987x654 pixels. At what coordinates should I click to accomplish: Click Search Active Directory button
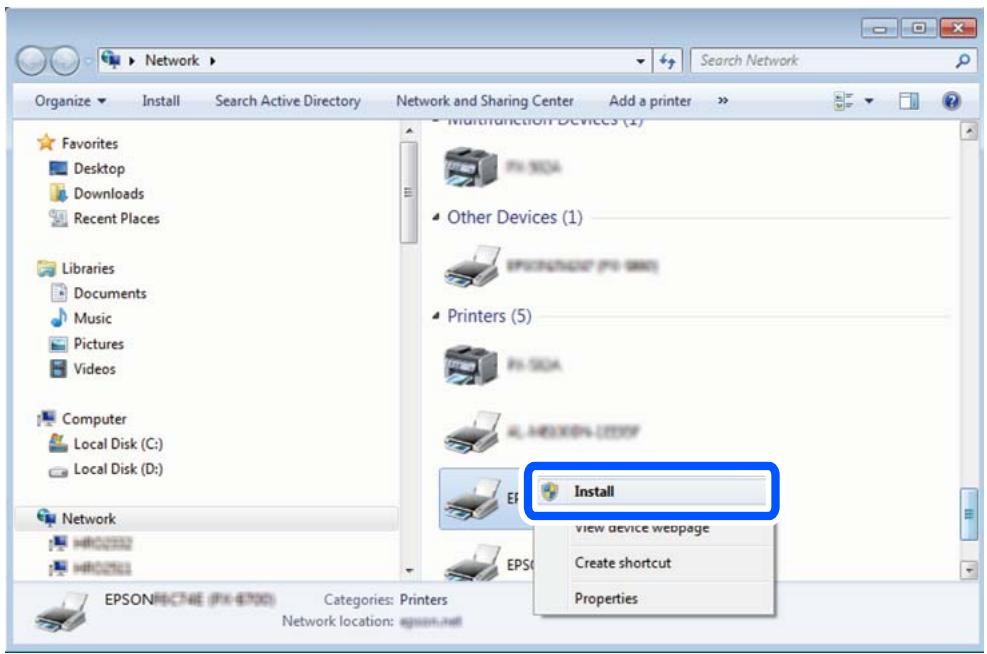pyautogui.click(x=288, y=101)
